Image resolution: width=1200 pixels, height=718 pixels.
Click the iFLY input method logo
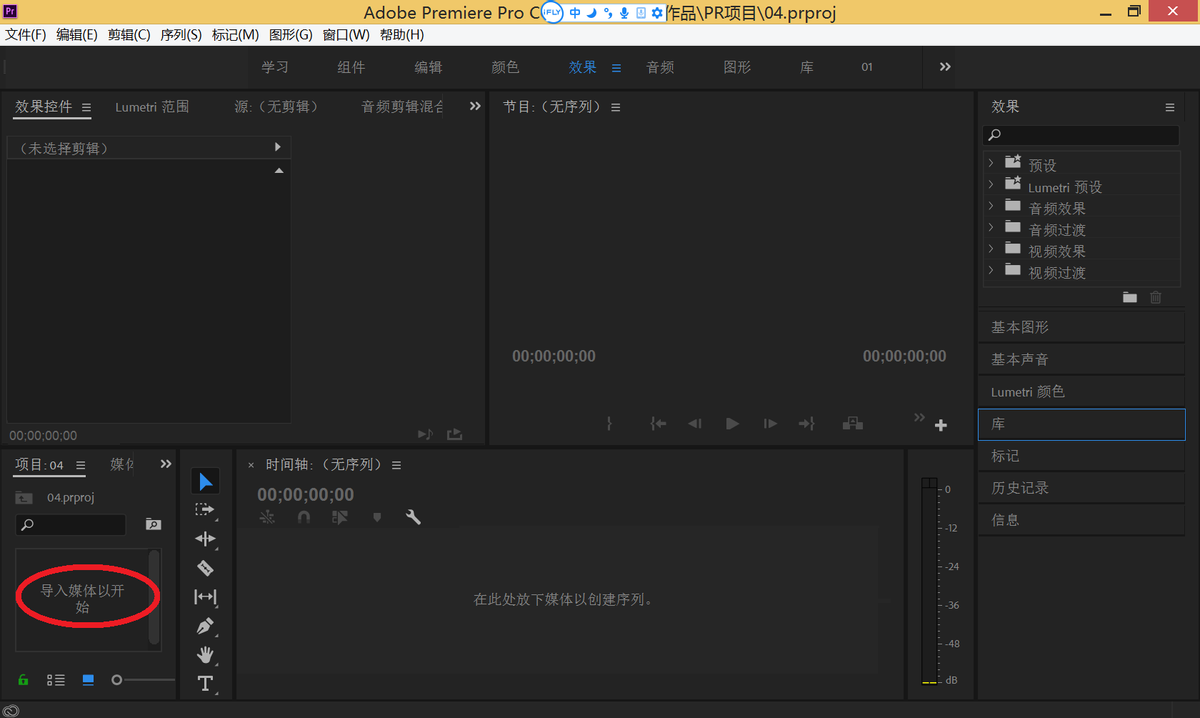(x=551, y=13)
